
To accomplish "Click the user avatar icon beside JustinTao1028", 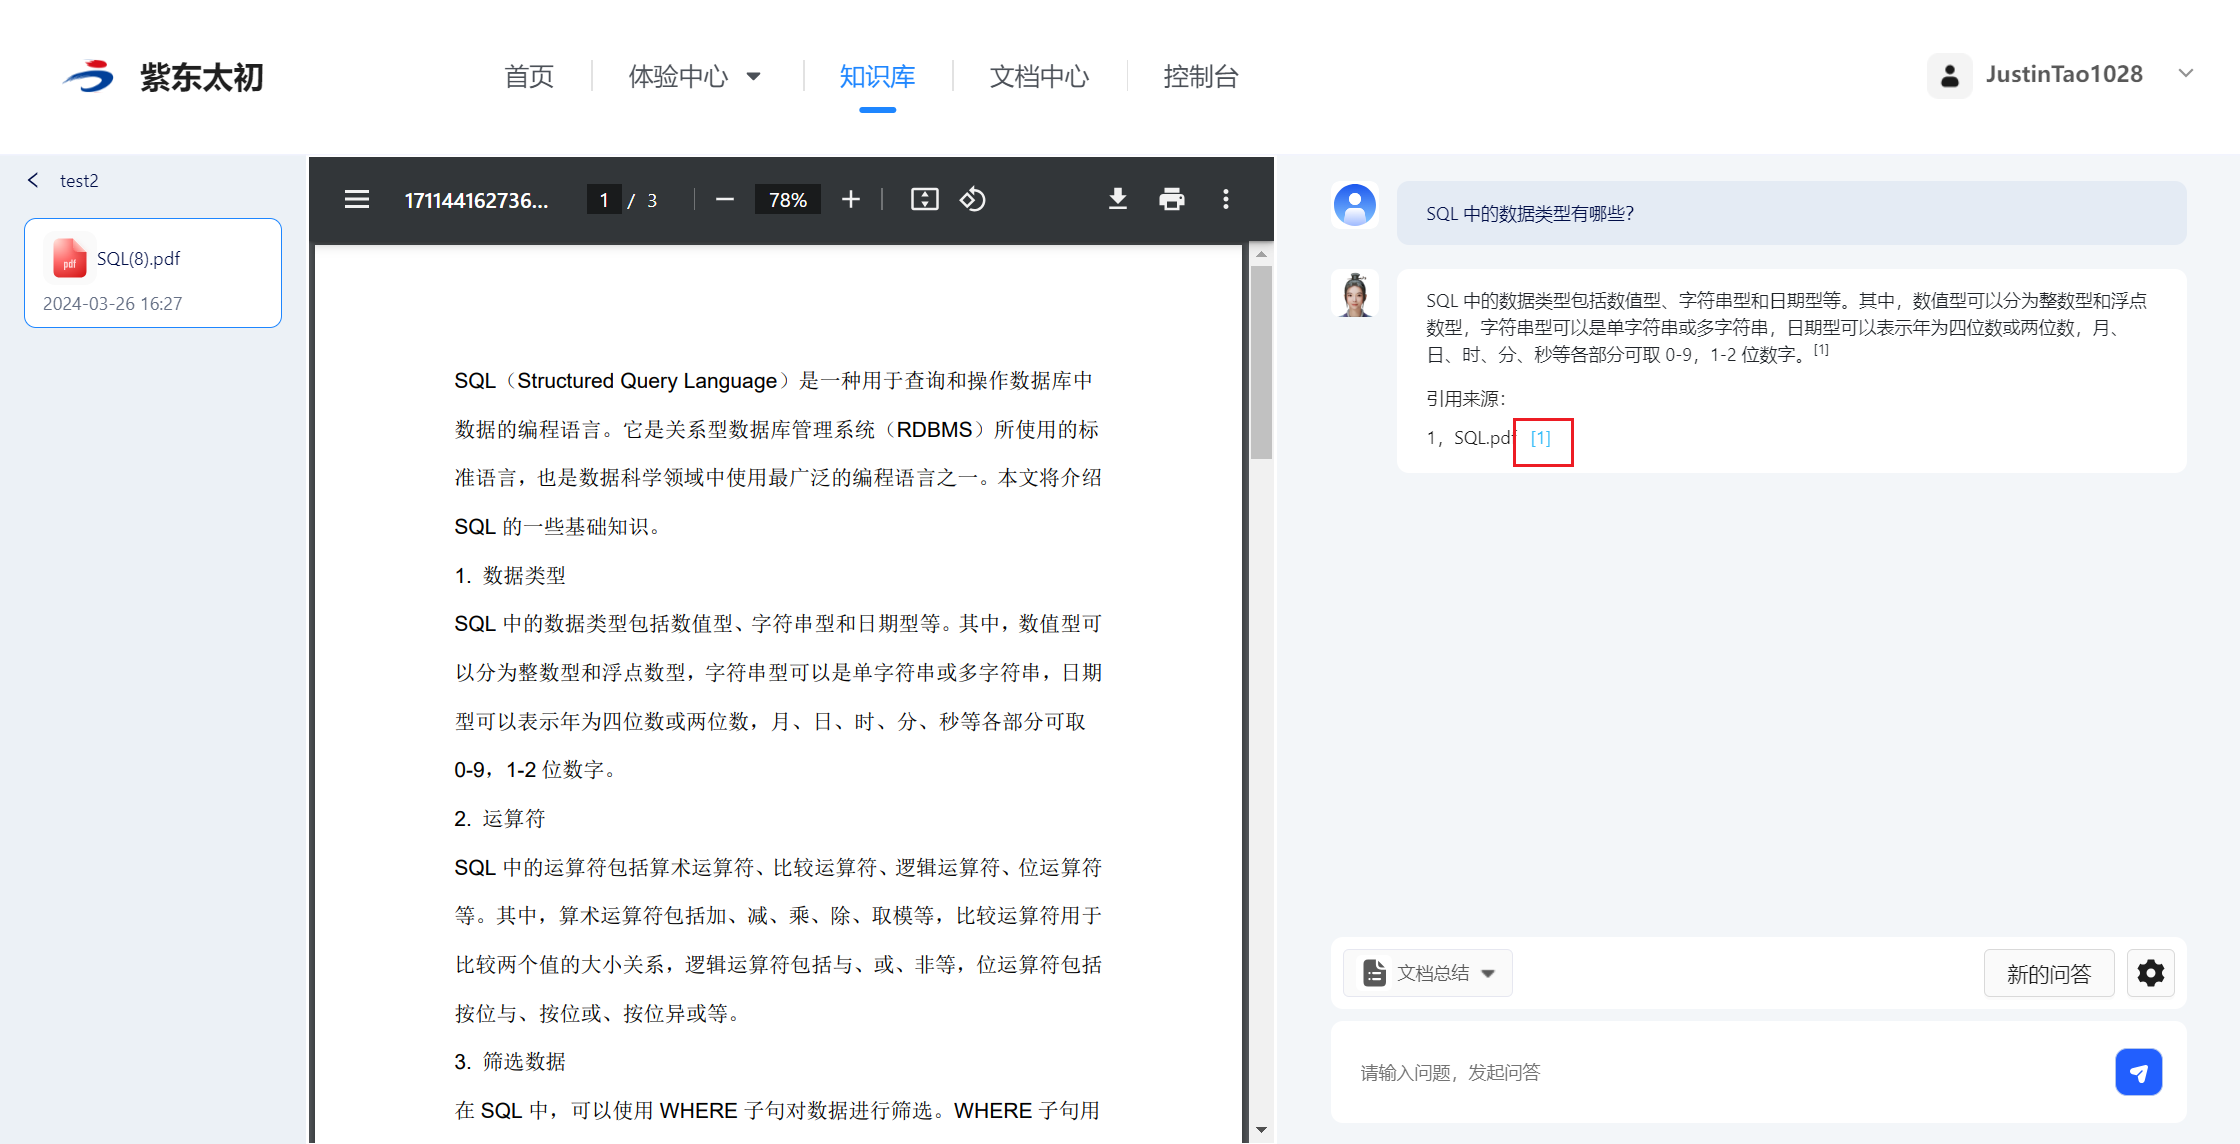I will coord(1949,75).
